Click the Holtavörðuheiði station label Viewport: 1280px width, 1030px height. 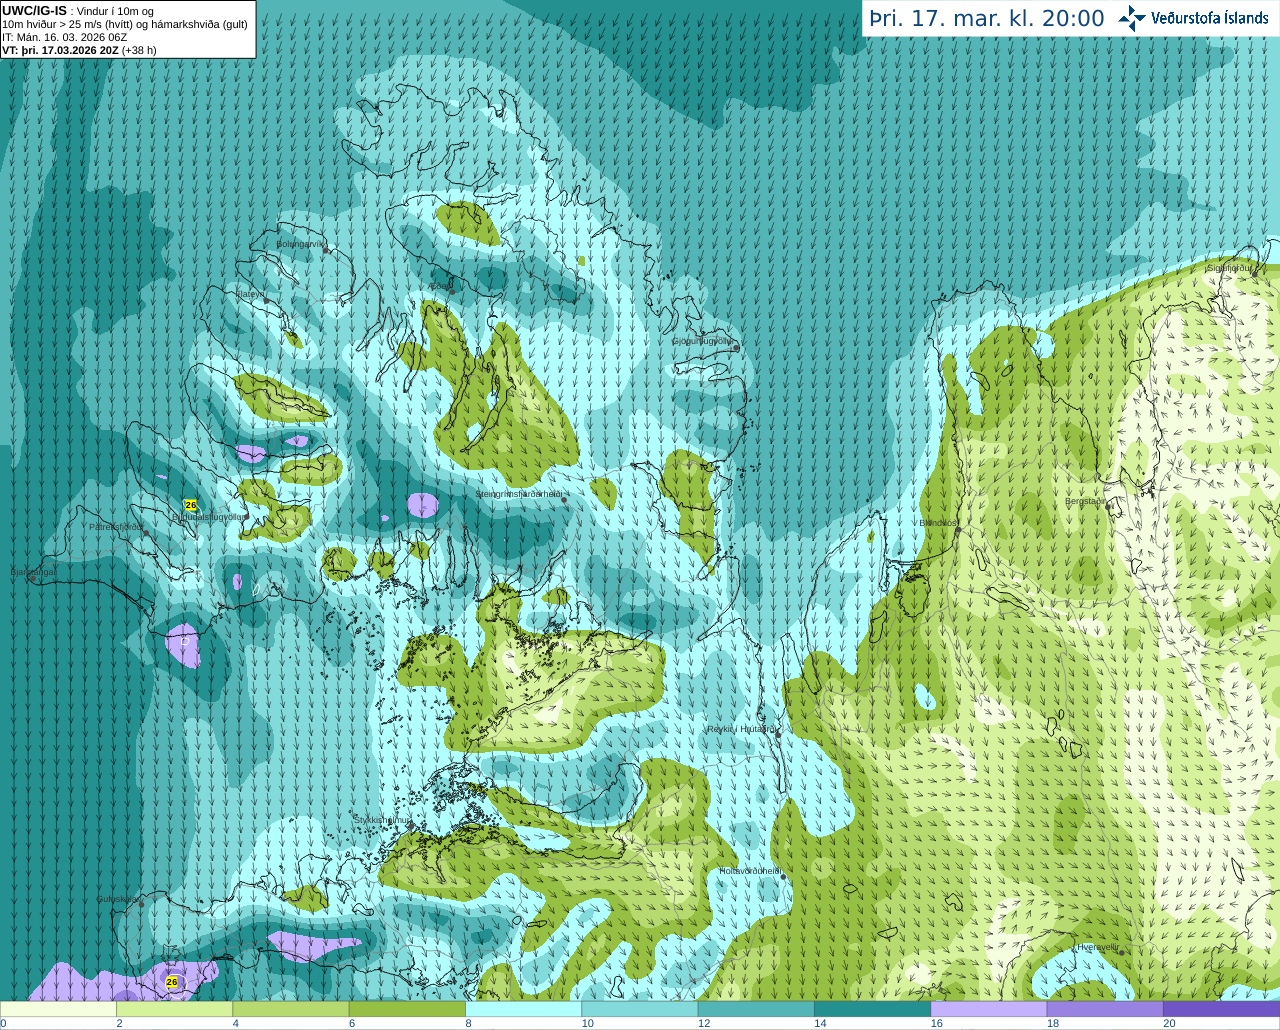(750, 871)
